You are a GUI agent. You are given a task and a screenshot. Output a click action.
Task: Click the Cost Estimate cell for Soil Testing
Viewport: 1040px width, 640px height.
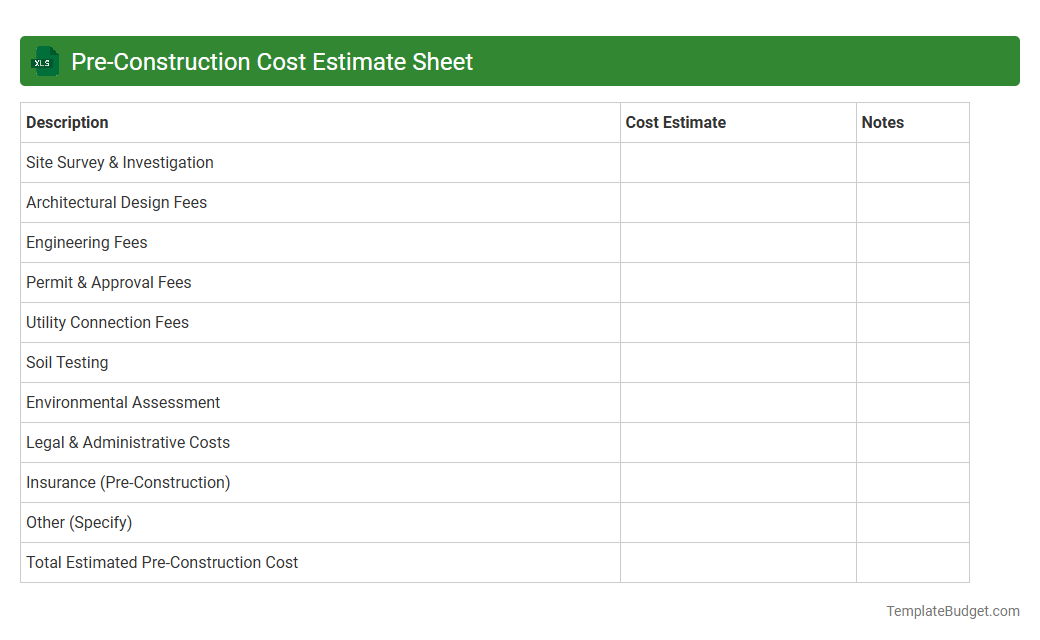pyautogui.click(x=737, y=362)
